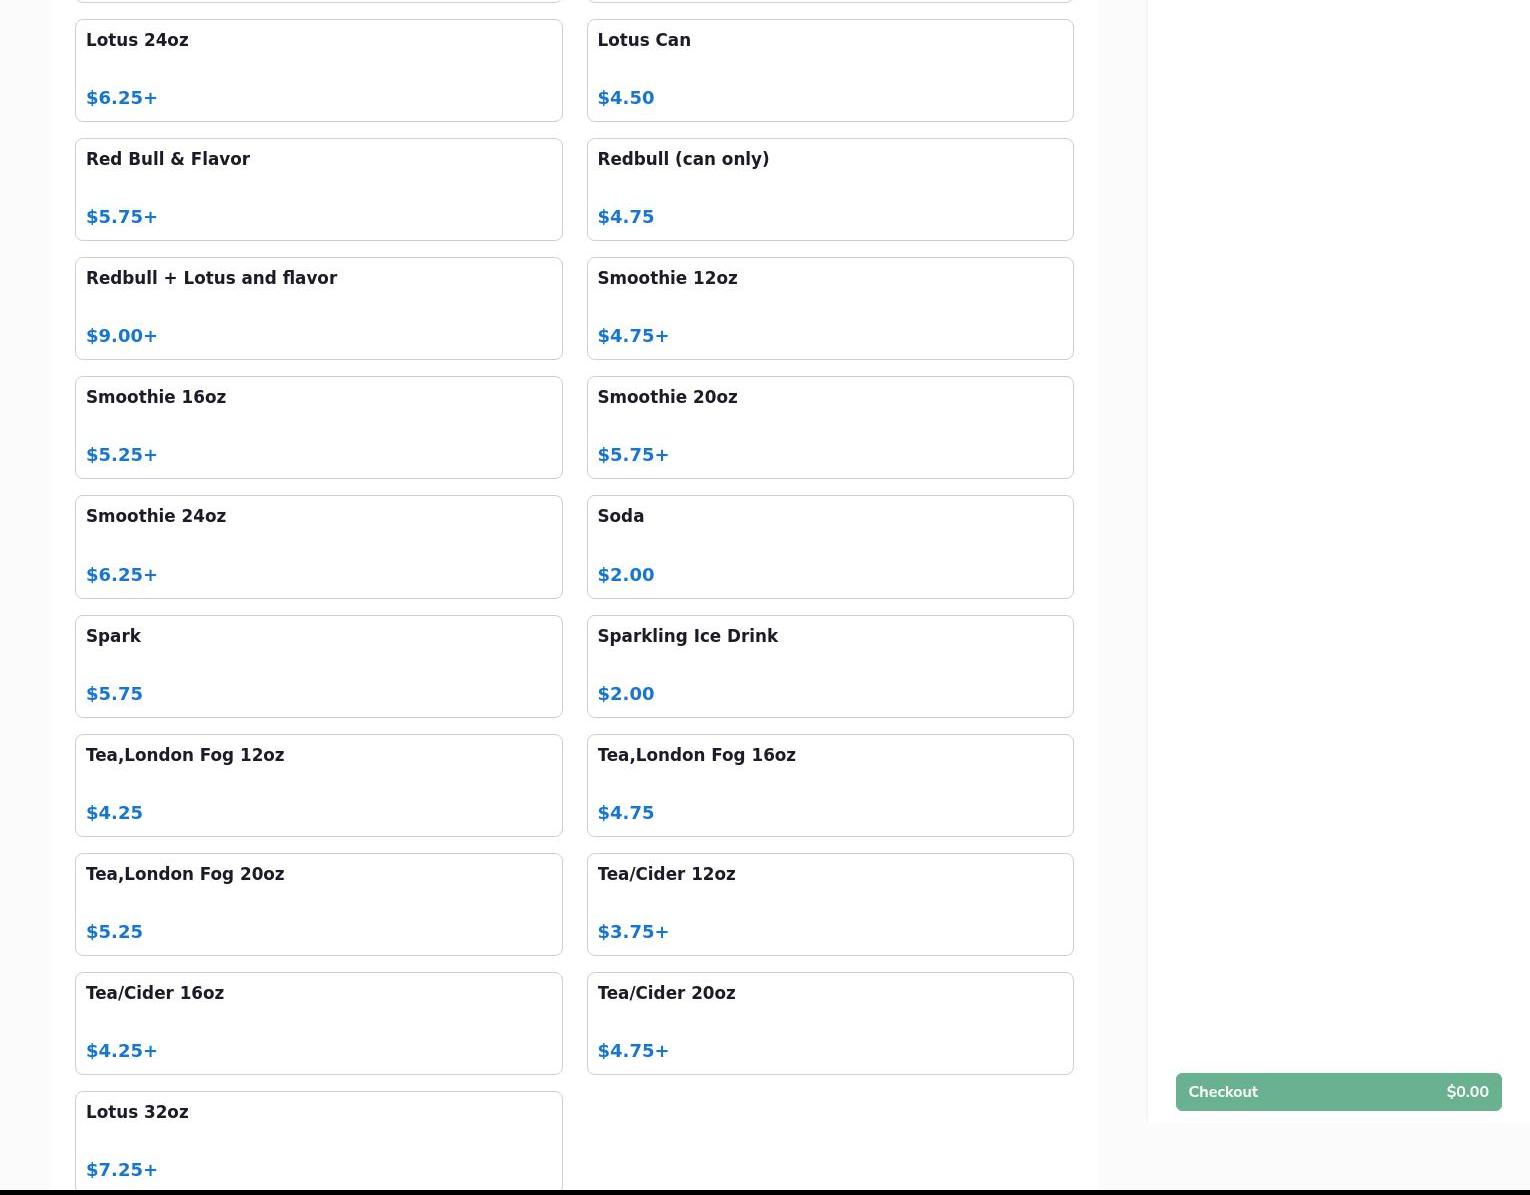The width and height of the screenshot is (1530, 1195).
Task: Select Redbull (can only) item
Action: tap(829, 189)
